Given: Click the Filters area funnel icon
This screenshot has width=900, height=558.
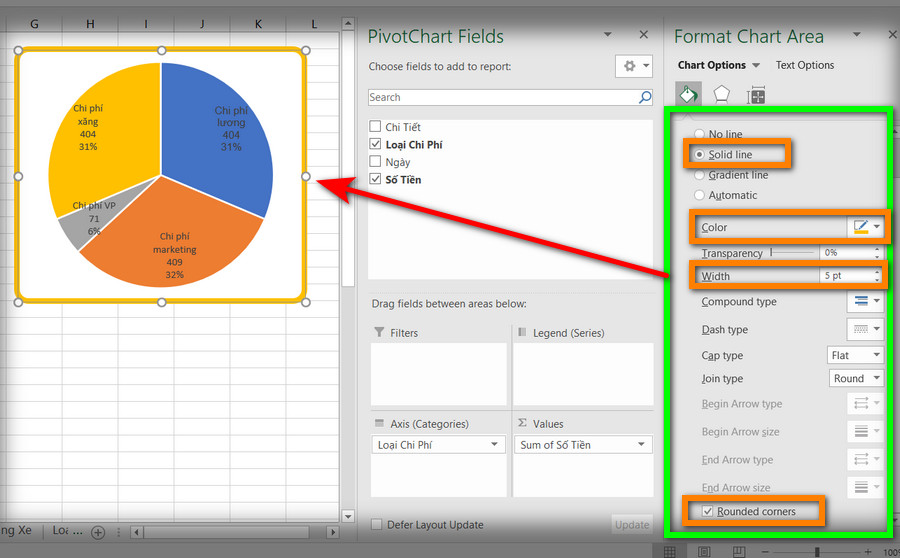Looking at the screenshot, I should (x=379, y=332).
